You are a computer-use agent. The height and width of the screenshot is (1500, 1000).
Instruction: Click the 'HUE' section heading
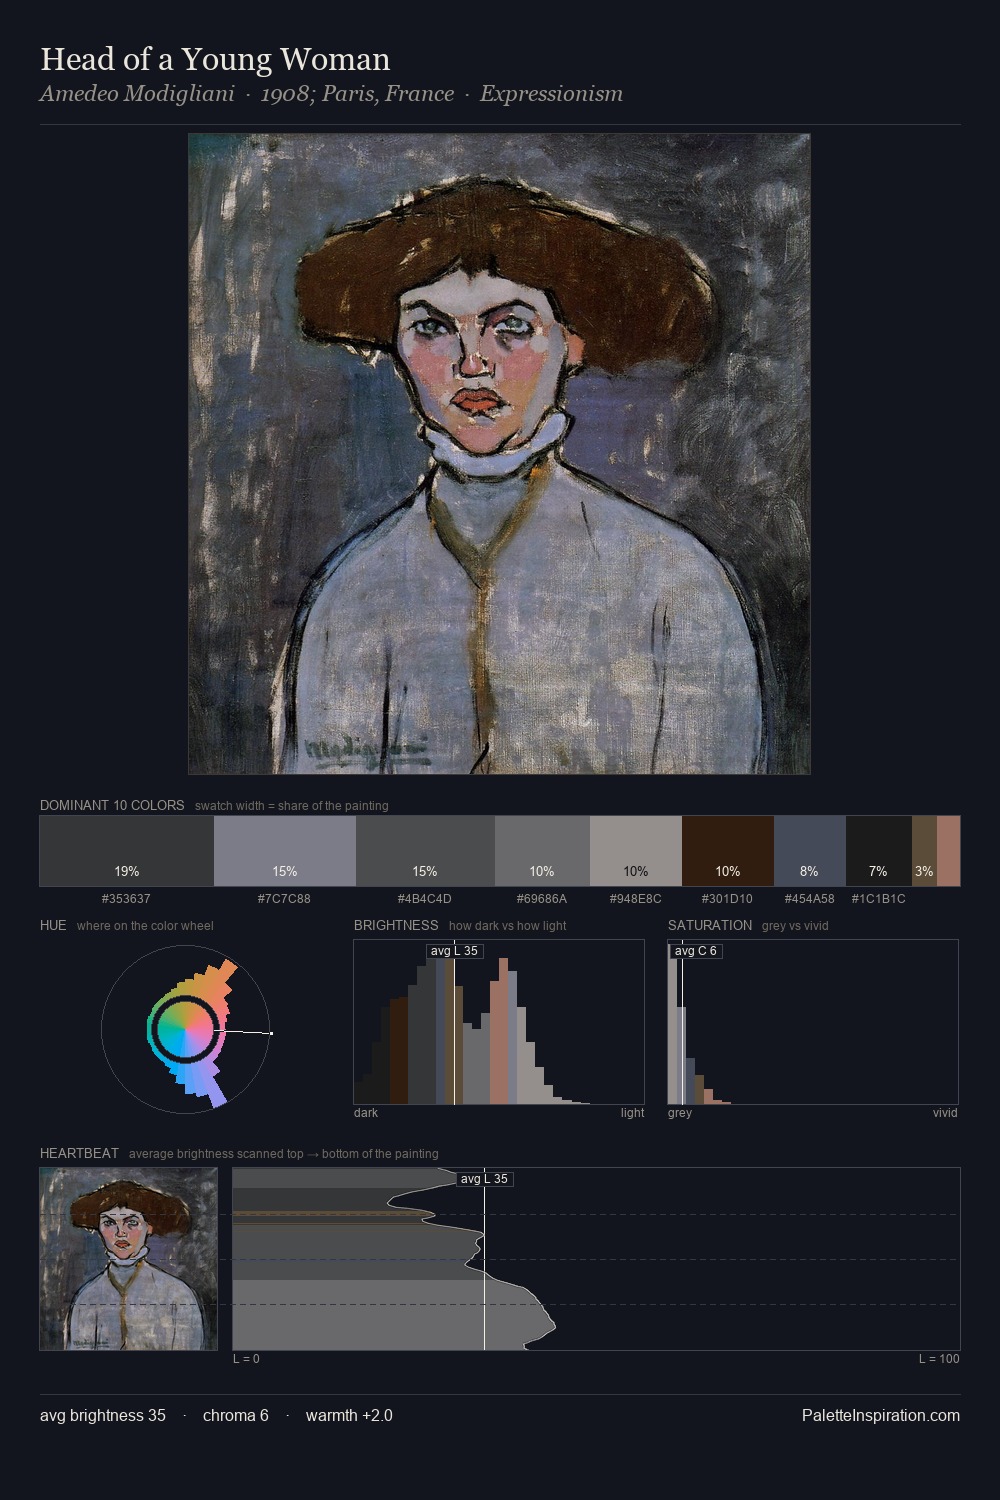53,925
